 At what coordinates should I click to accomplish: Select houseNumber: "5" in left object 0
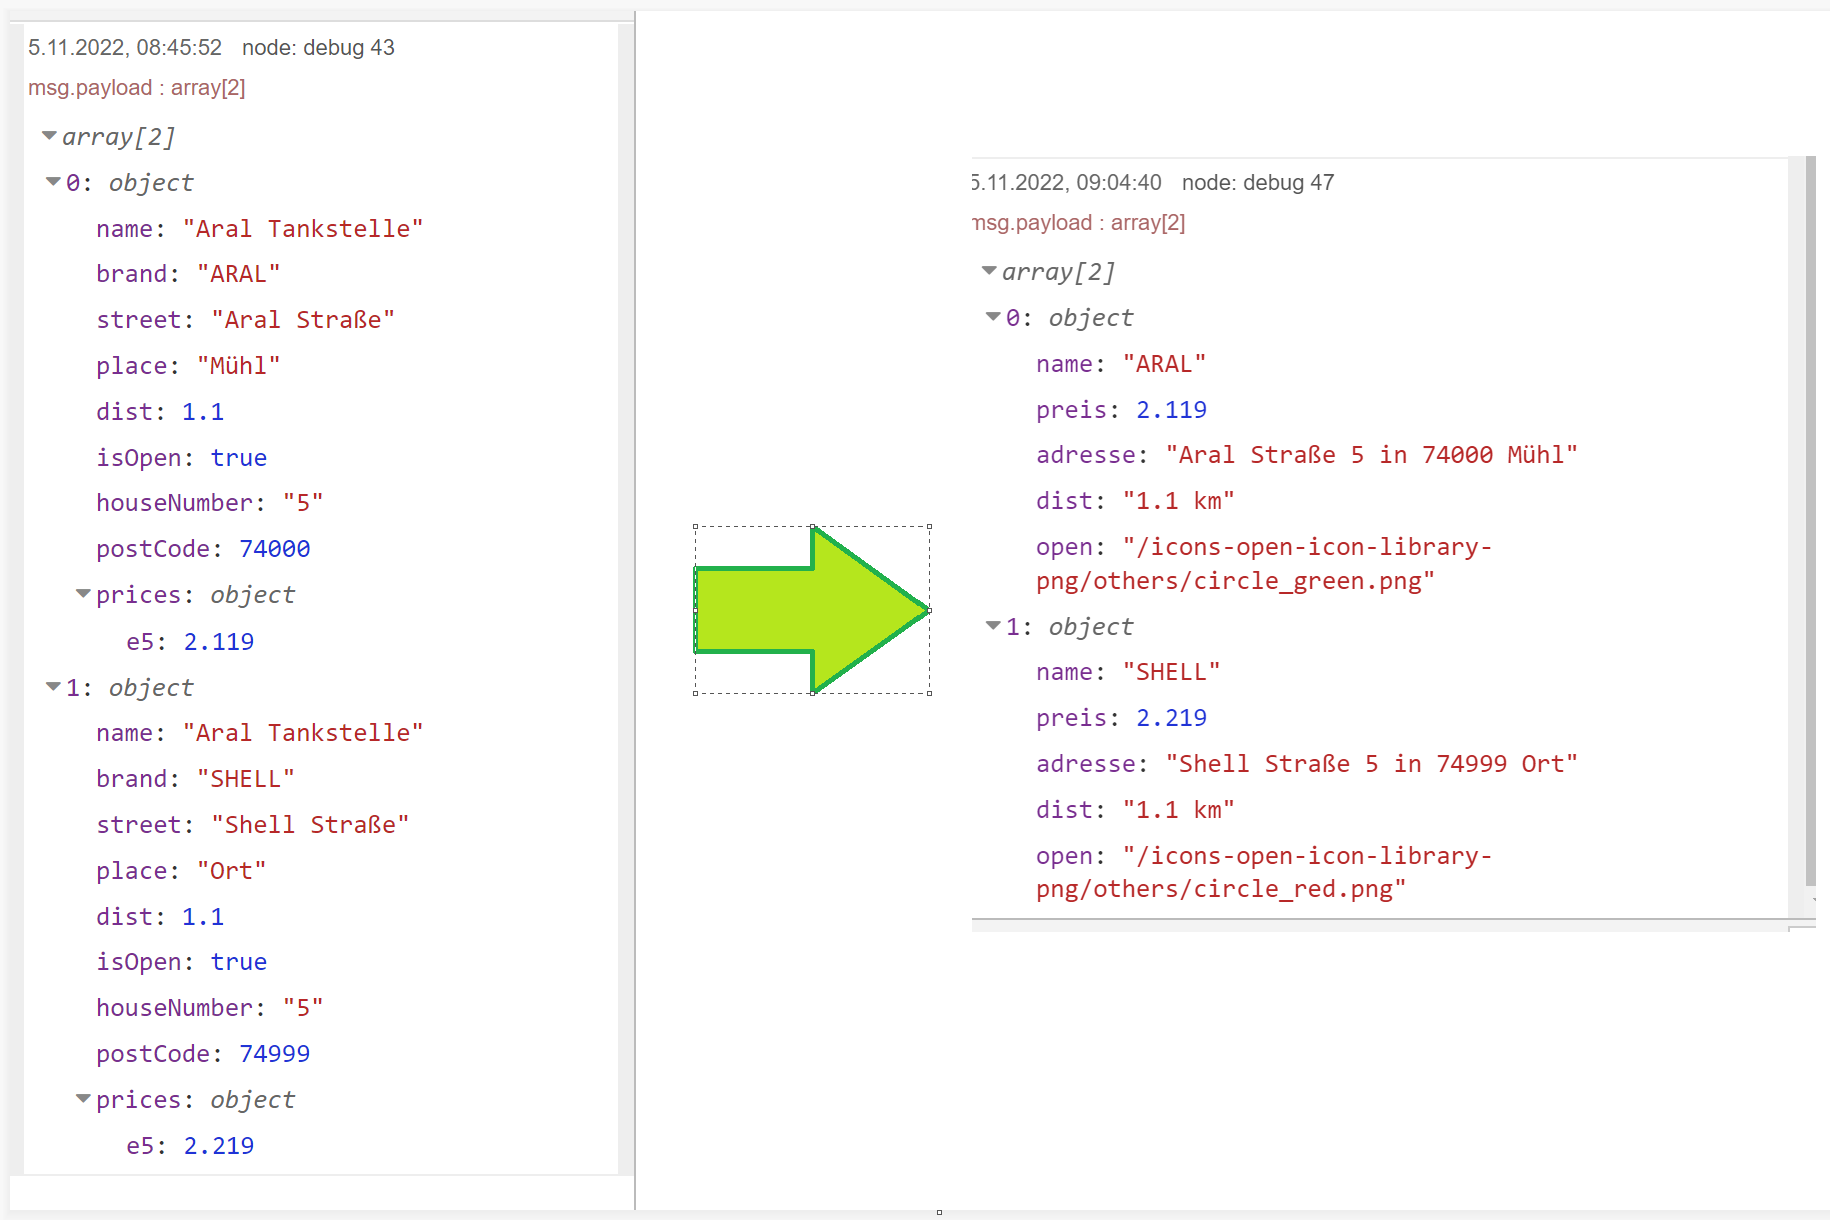tap(210, 503)
